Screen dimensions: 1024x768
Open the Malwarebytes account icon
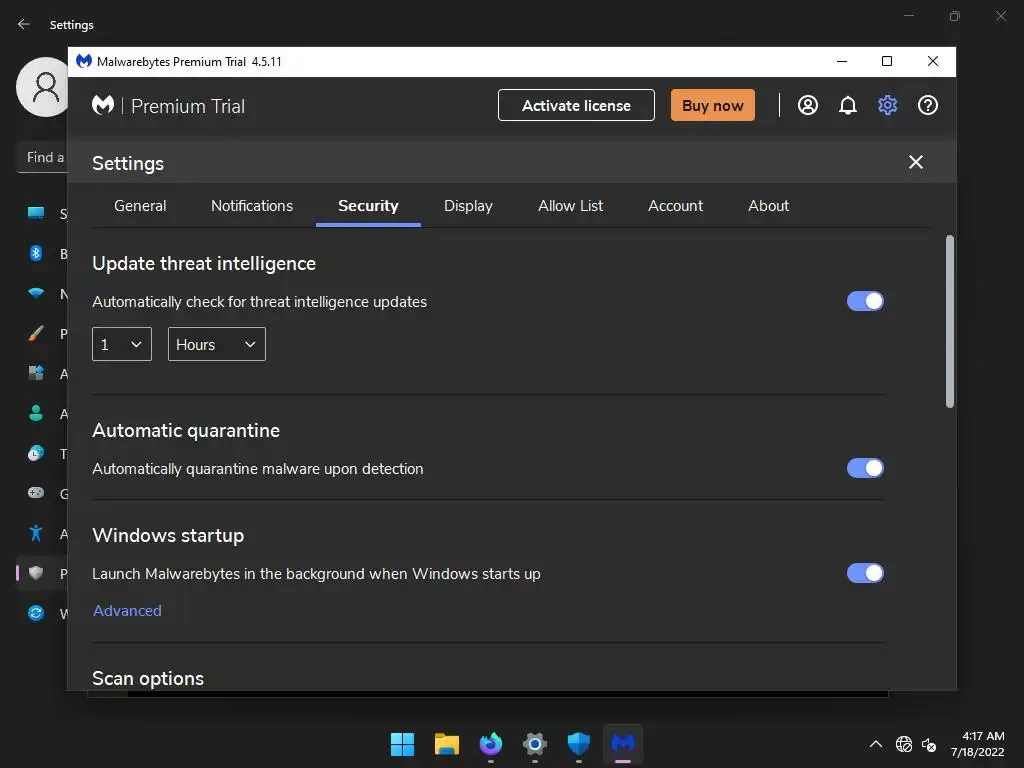click(807, 105)
